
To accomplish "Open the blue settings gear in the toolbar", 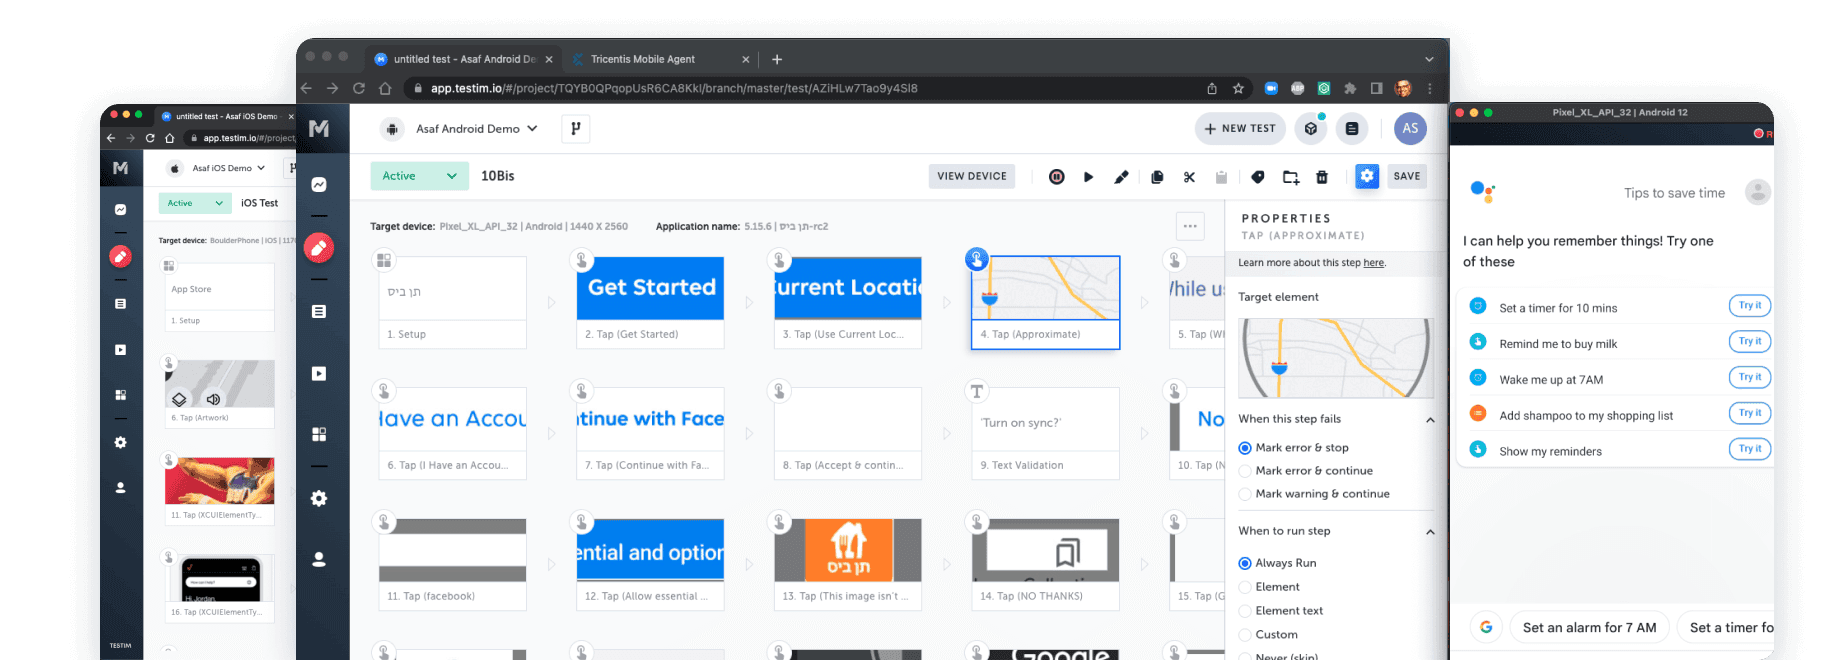I will coord(1367,176).
